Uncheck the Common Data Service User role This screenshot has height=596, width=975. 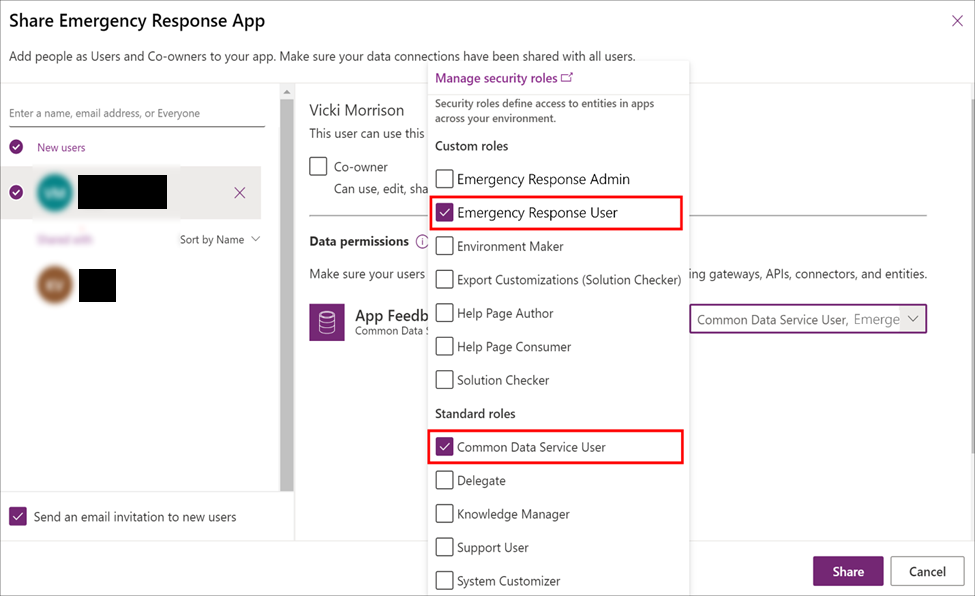445,446
